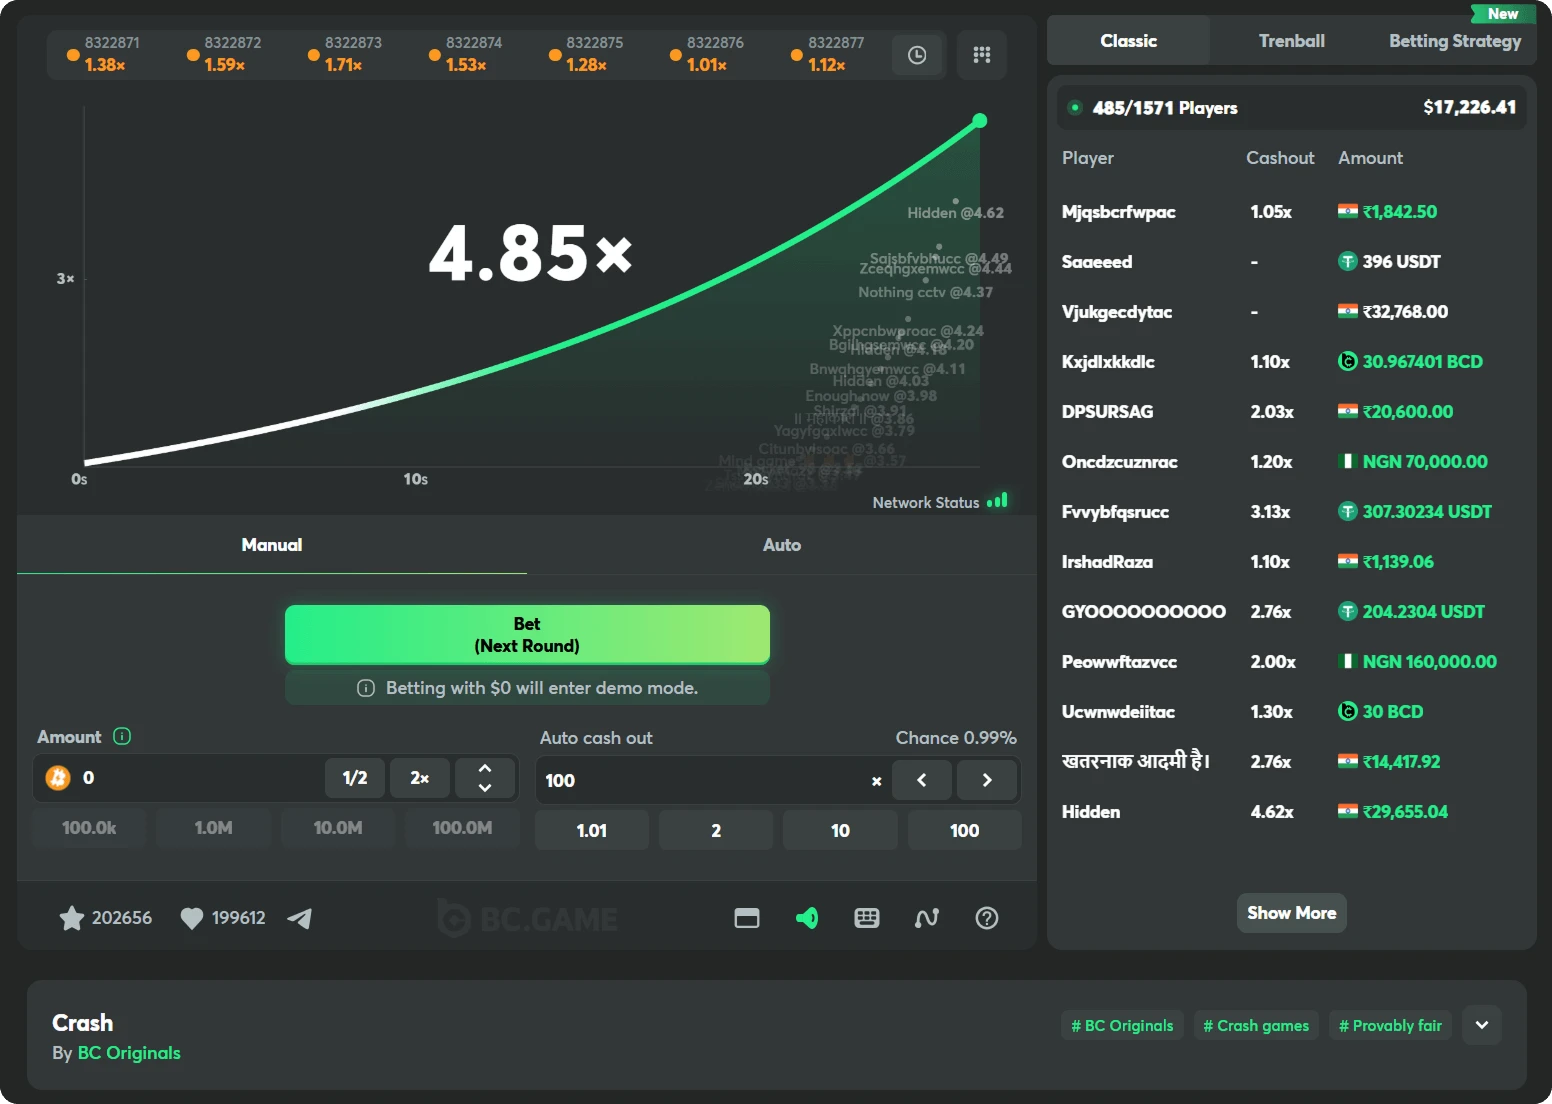Open hotkeys keyboard icon
Image resolution: width=1552 pixels, height=1104 pixels.
(x=867, y=918)
